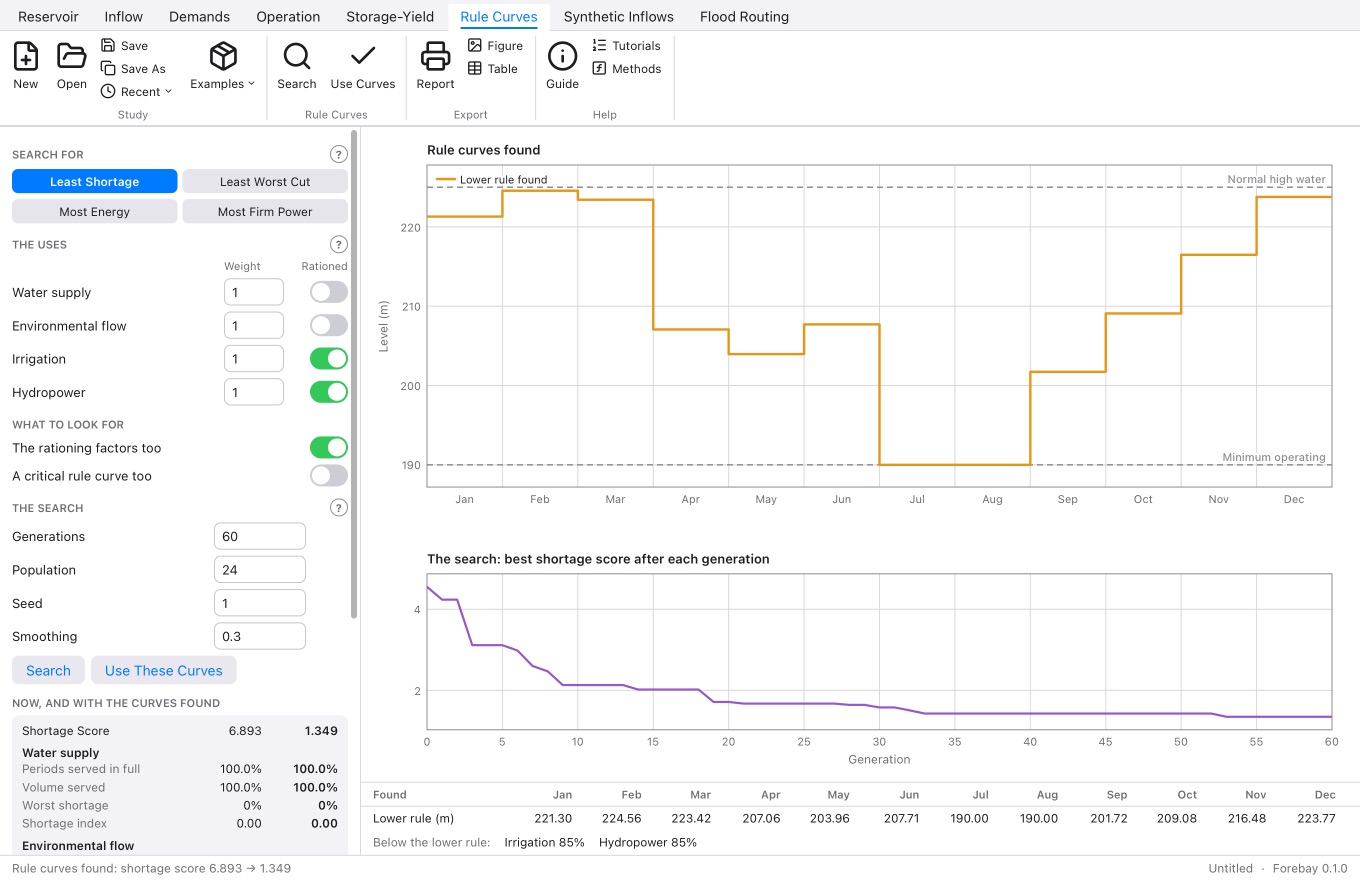
Task: Click Save As in the Study group
Action: (134, 69)
